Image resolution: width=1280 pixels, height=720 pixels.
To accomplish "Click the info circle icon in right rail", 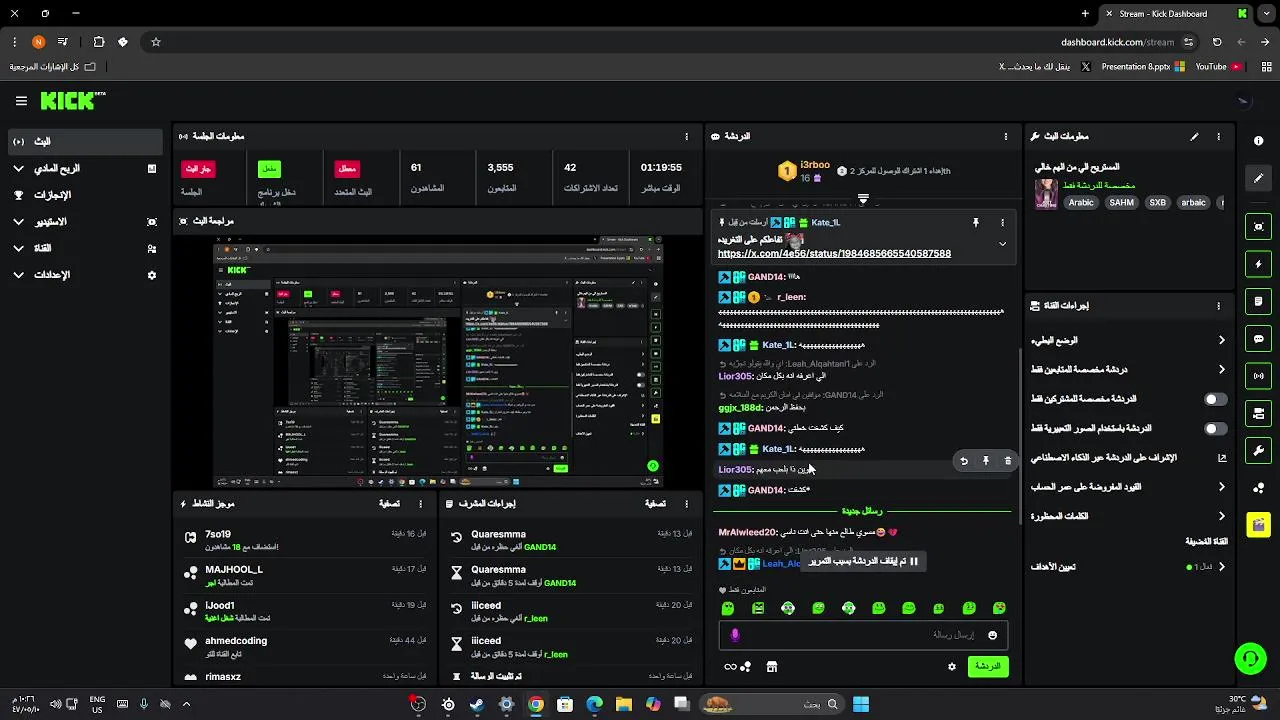I will pos(1258,141).
